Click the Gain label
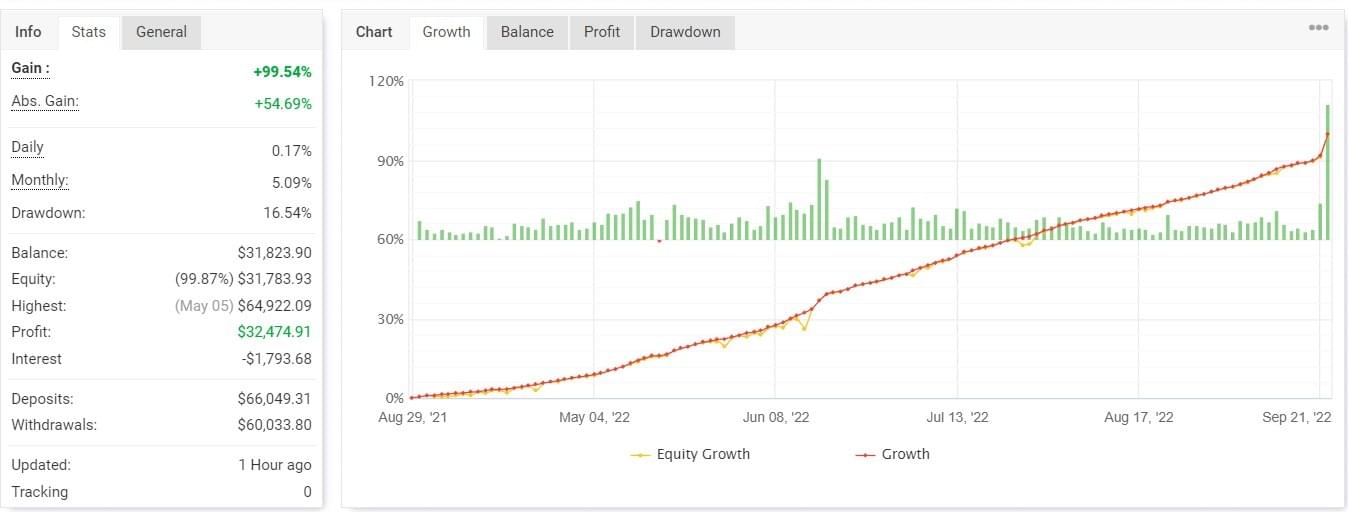1348x512 pixels. 30,68
